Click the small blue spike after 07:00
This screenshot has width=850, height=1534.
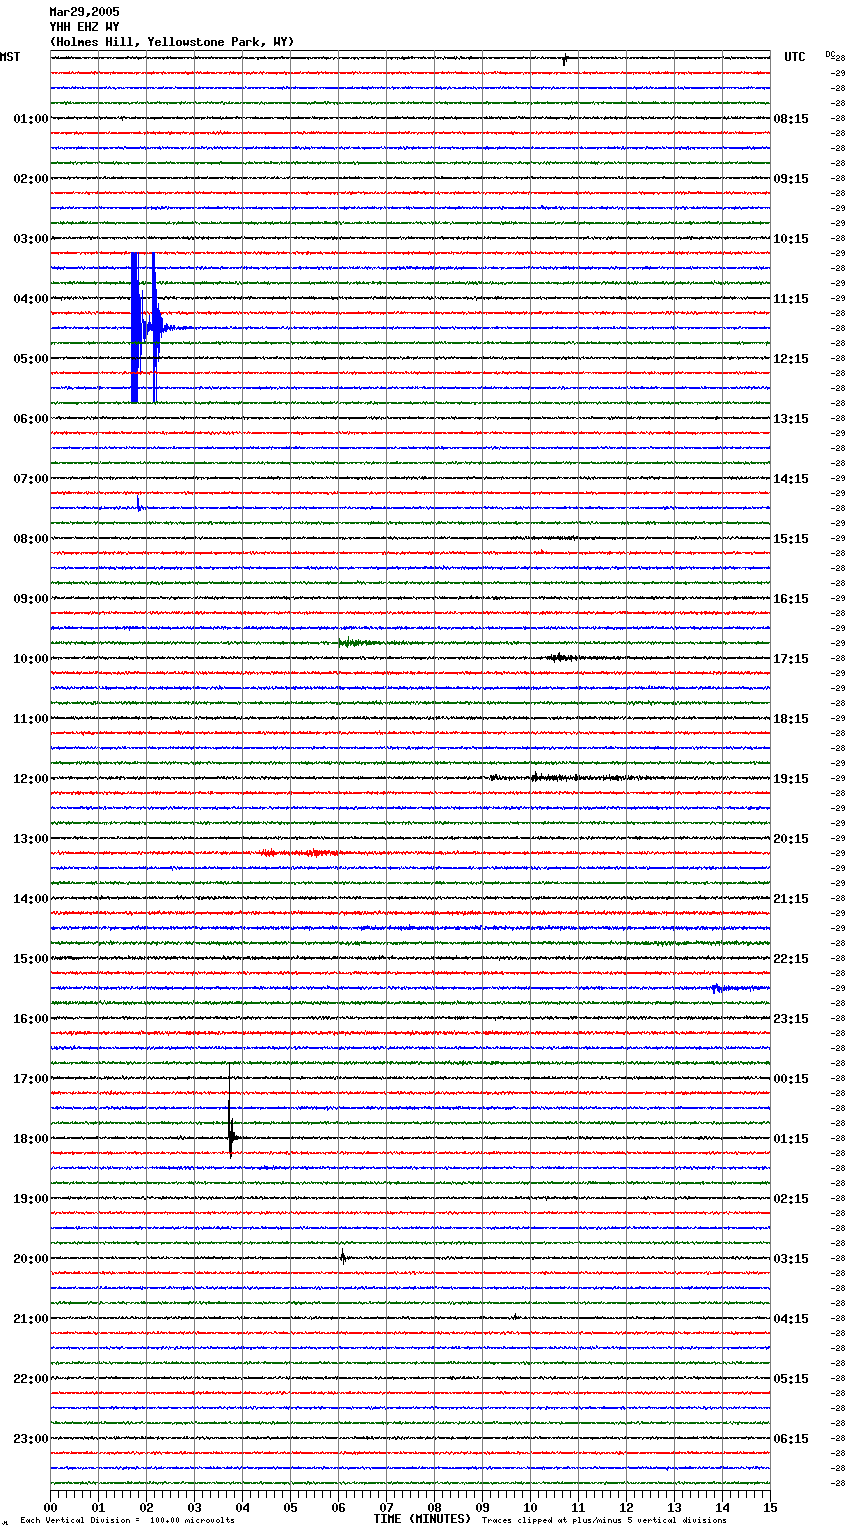point(139,503)
